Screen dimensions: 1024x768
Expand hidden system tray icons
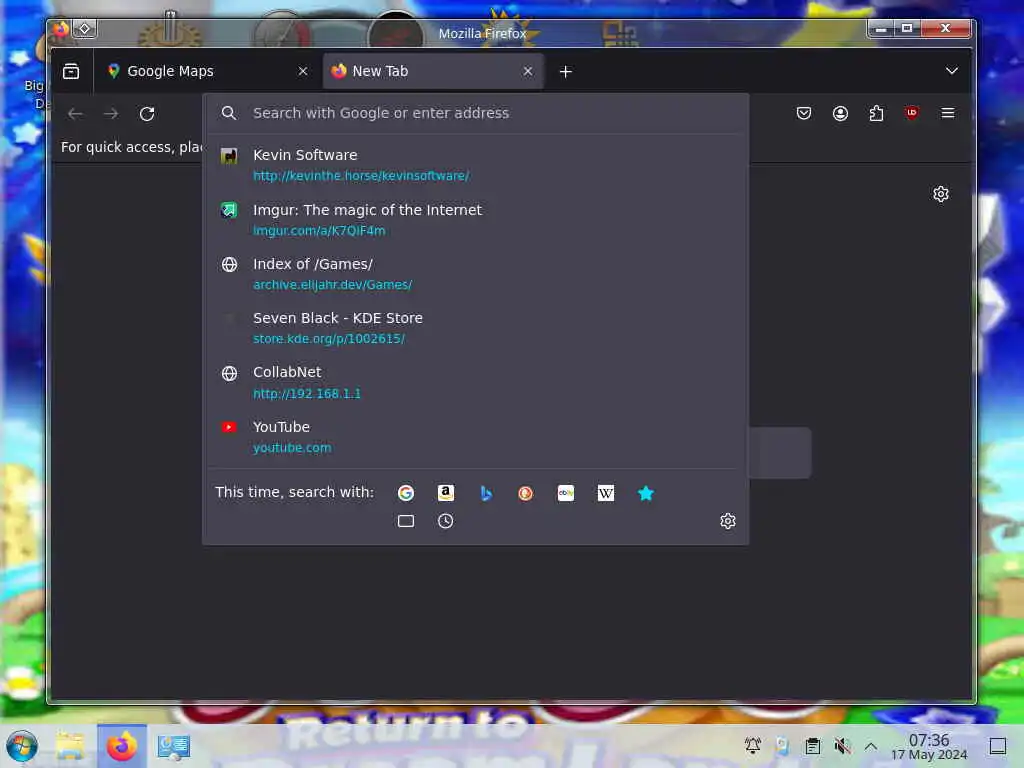coord(871,746)
